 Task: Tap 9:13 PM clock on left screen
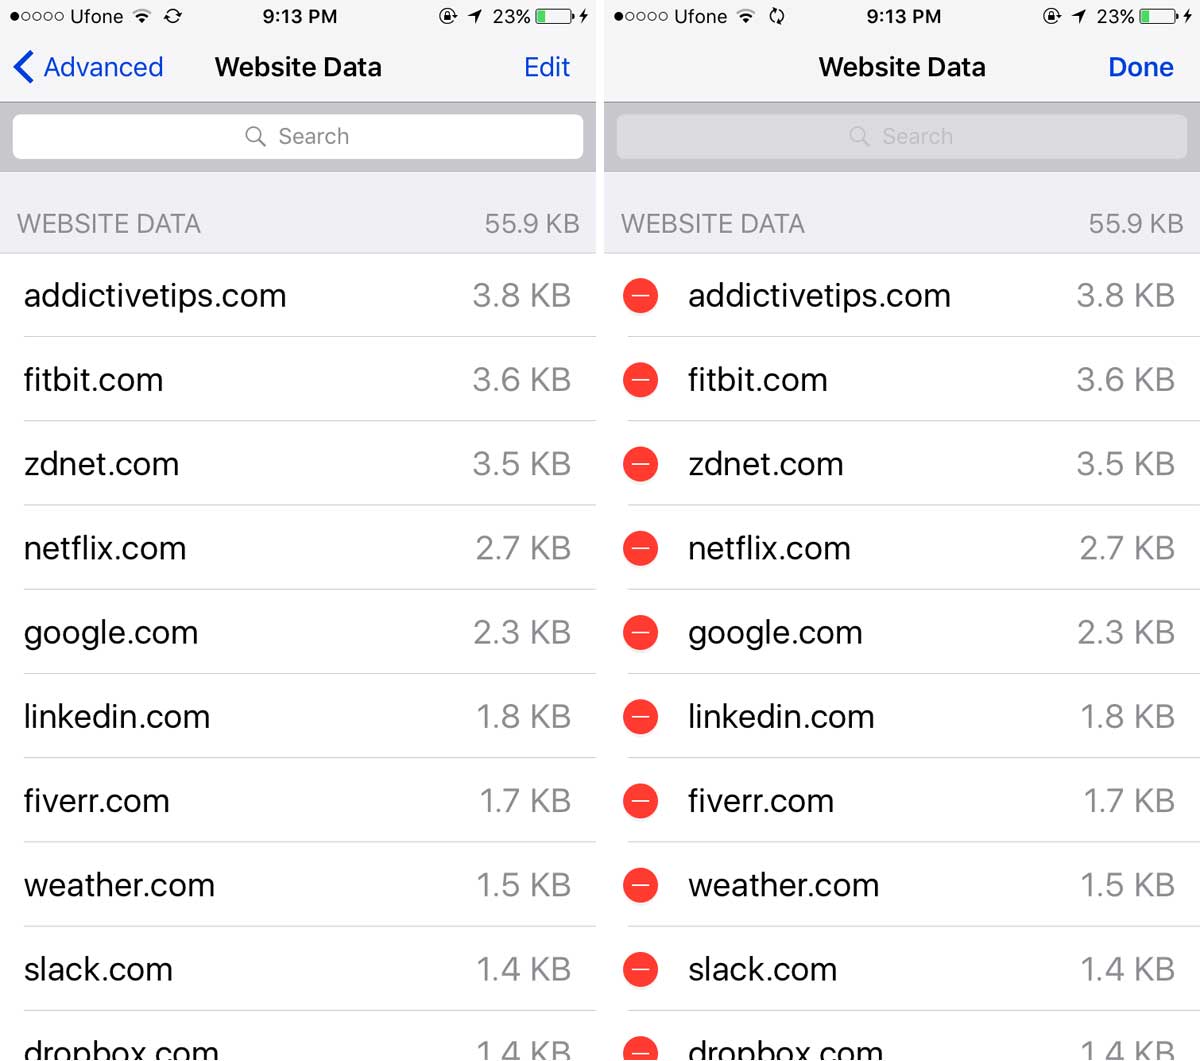pyautogui.click(x=300, y=16)
